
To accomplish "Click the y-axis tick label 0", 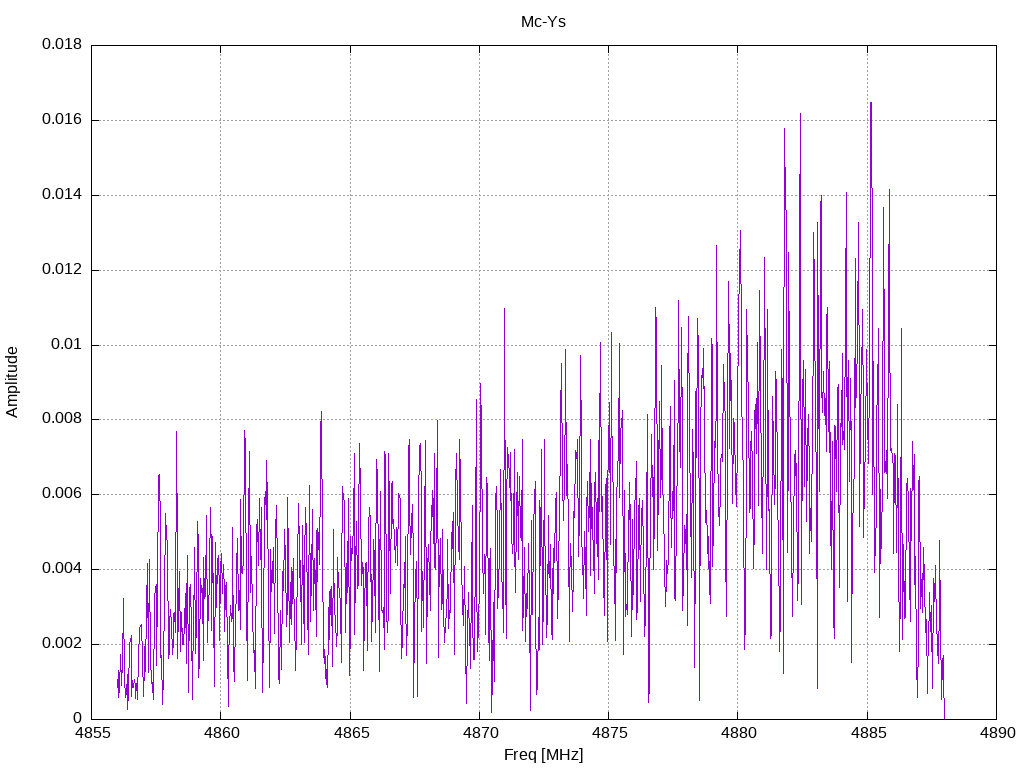I will click(78, 718).
